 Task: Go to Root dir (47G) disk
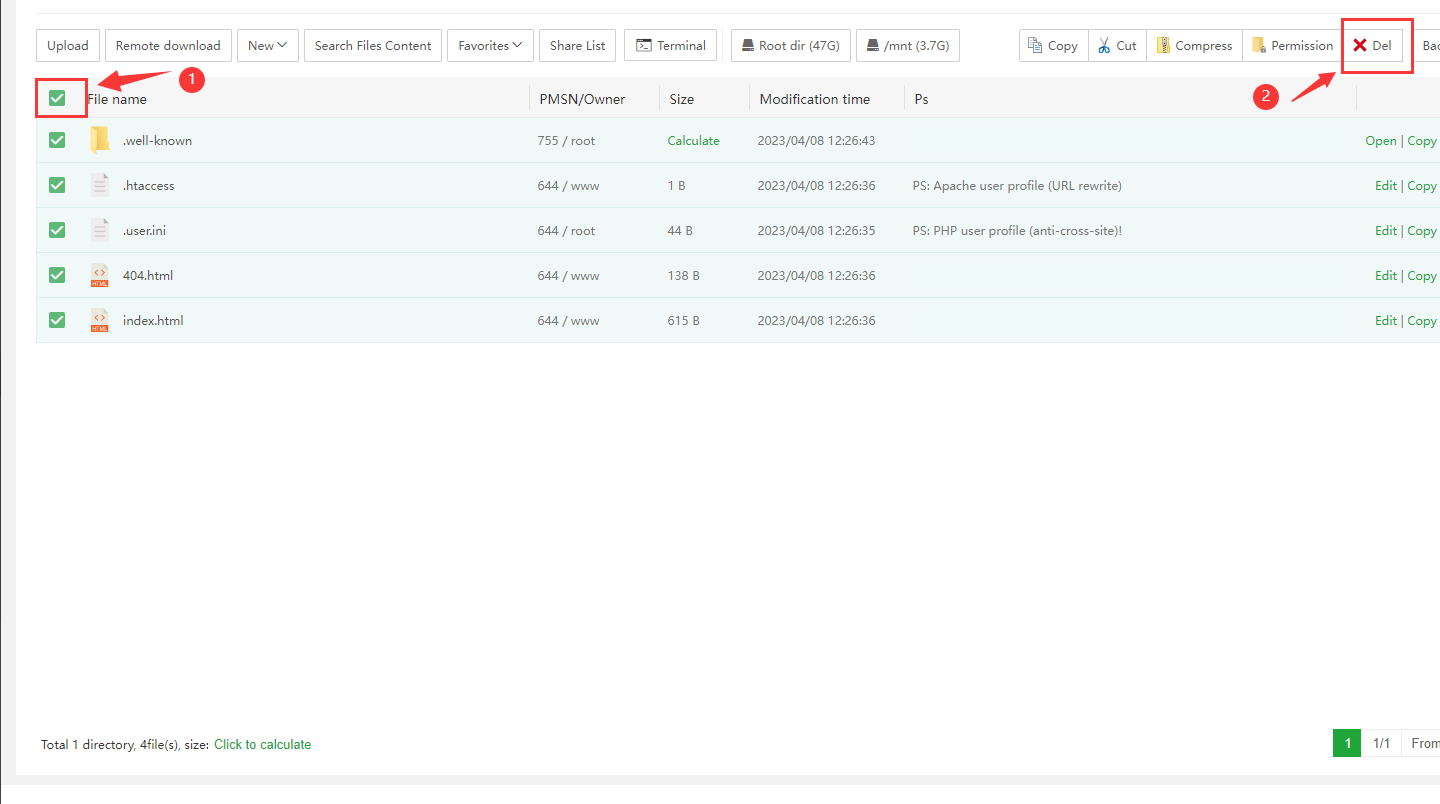point(790,45)
